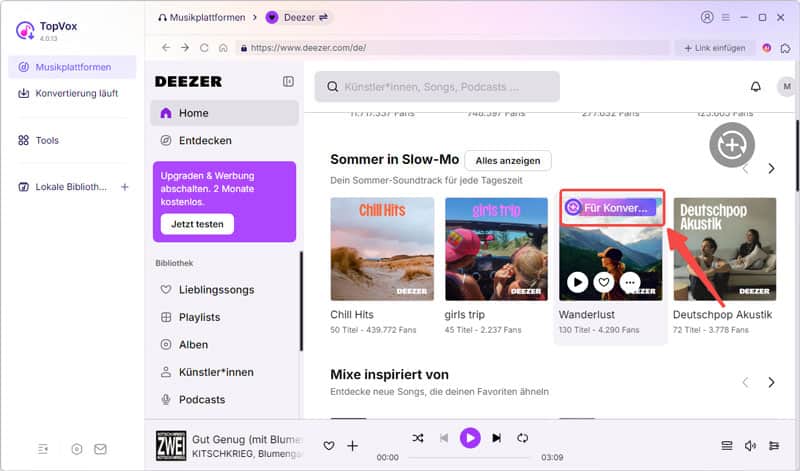Click the track progress bar
The image size is (800, 471).
click(469, 457)
